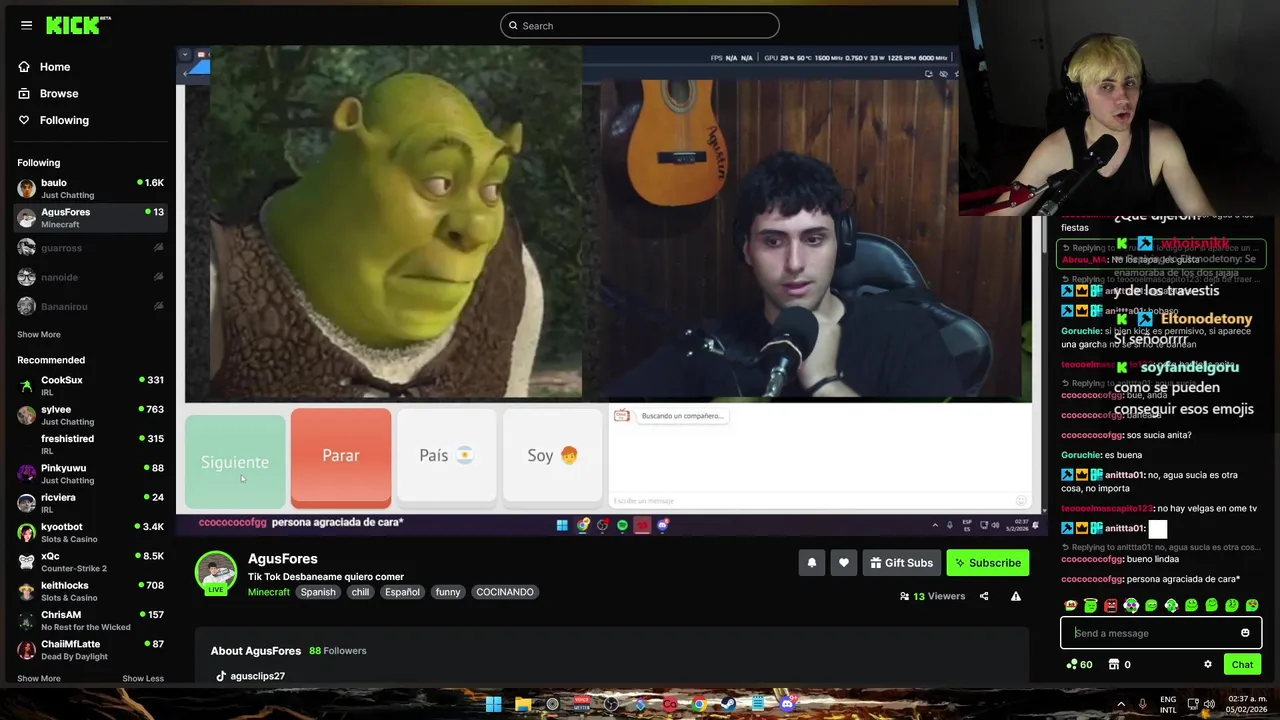Screen dimensions: 1280x720
Task: Open recommended channel xQc
Action: 90,562
